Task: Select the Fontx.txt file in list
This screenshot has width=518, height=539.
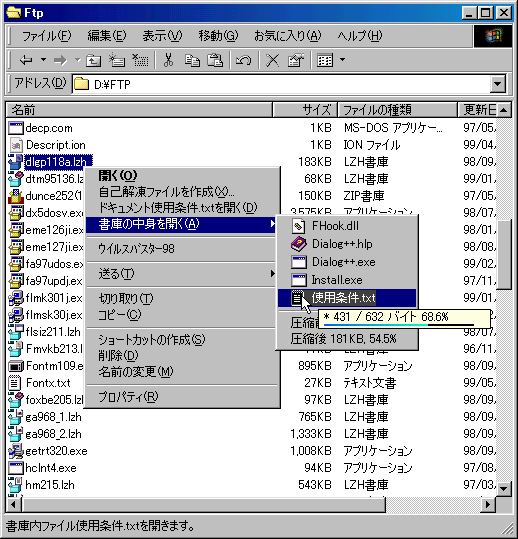Action: (48, 383)
